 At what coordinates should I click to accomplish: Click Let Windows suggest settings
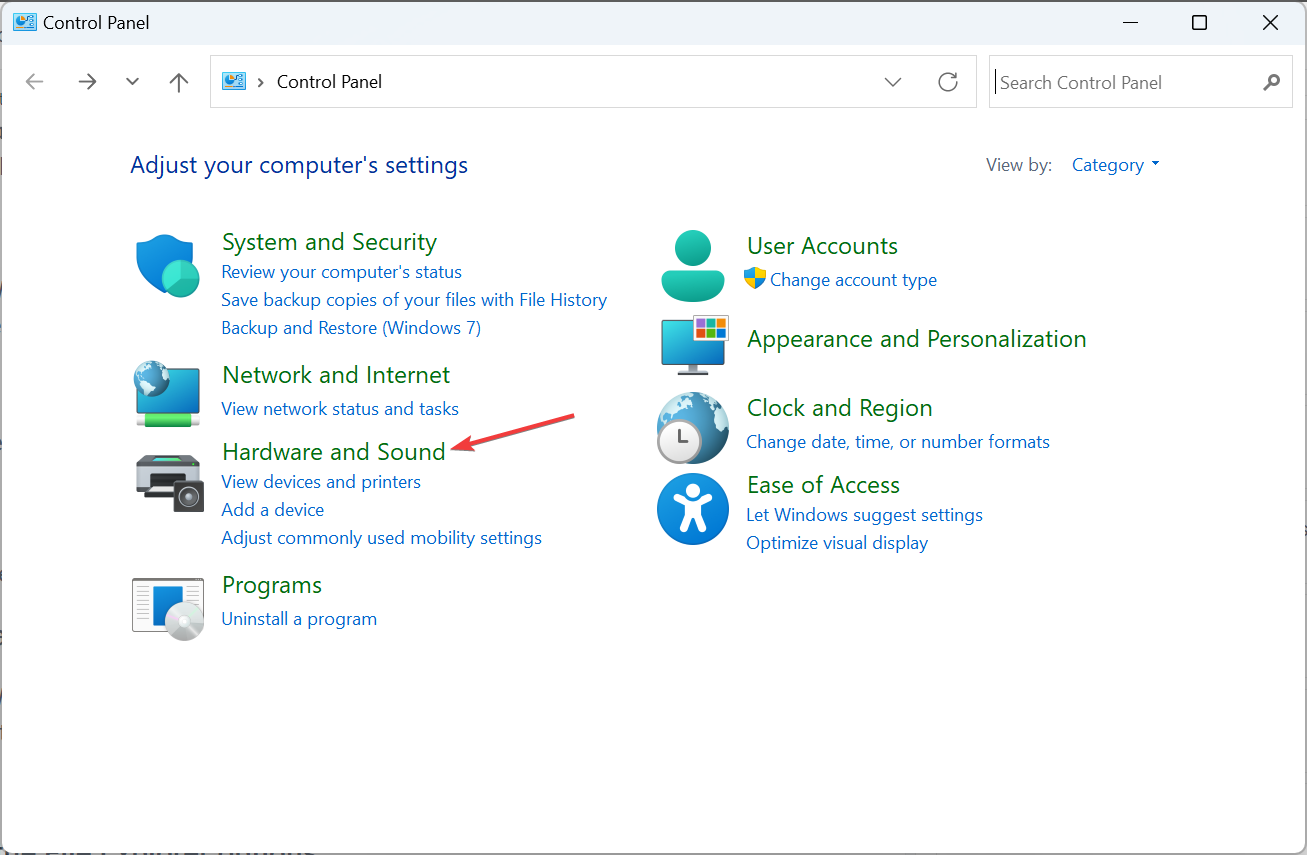point(864,515)
